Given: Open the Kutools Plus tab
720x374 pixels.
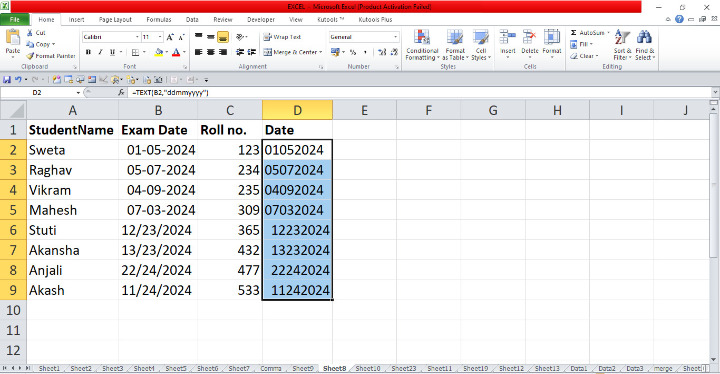Looking at the screenshot, I should (375, 19).
